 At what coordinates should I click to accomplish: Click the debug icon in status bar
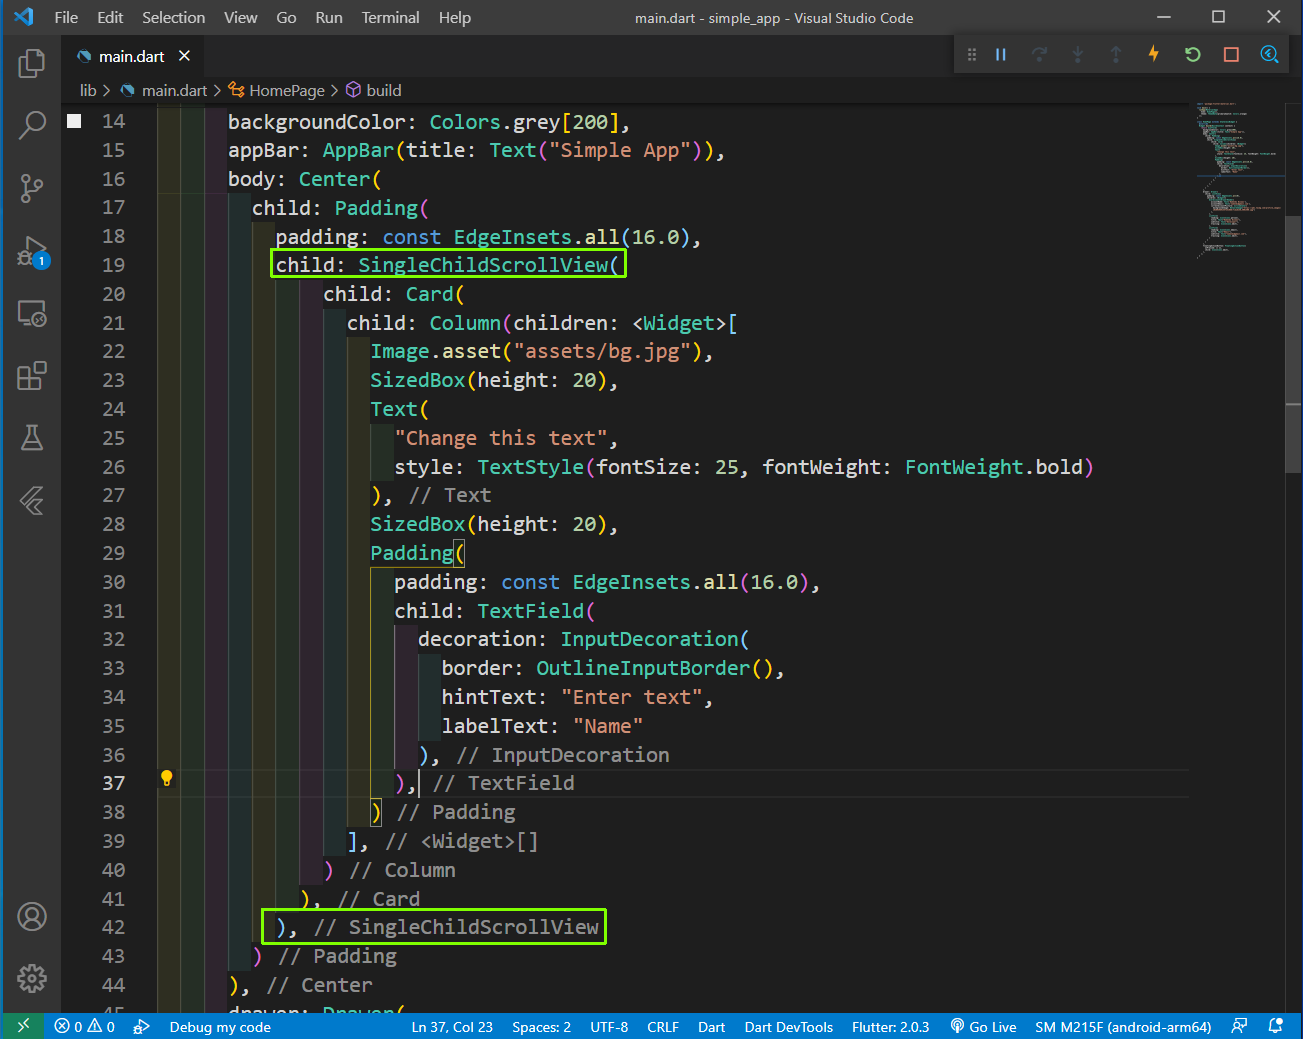(142, 1027)
